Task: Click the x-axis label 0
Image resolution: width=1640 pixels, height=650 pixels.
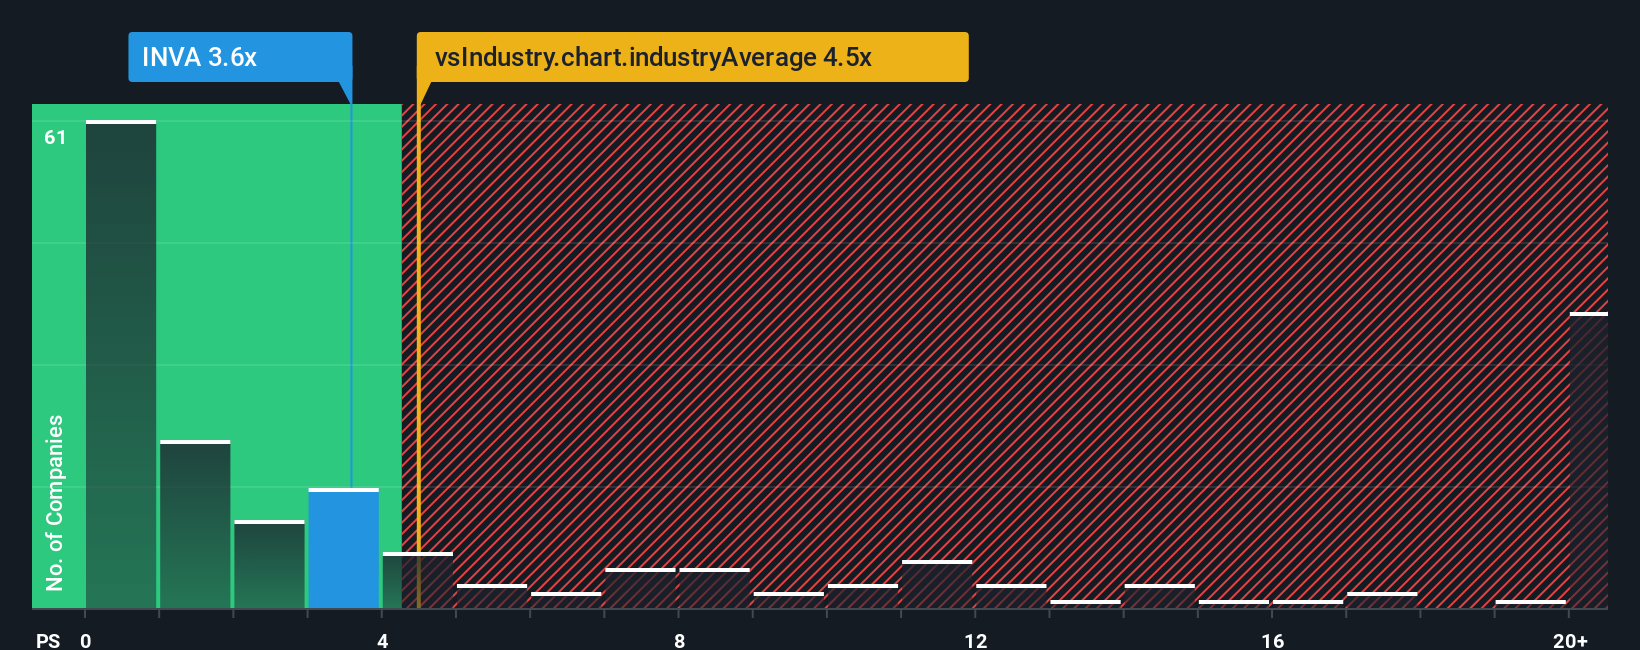Action: [86, 640]
